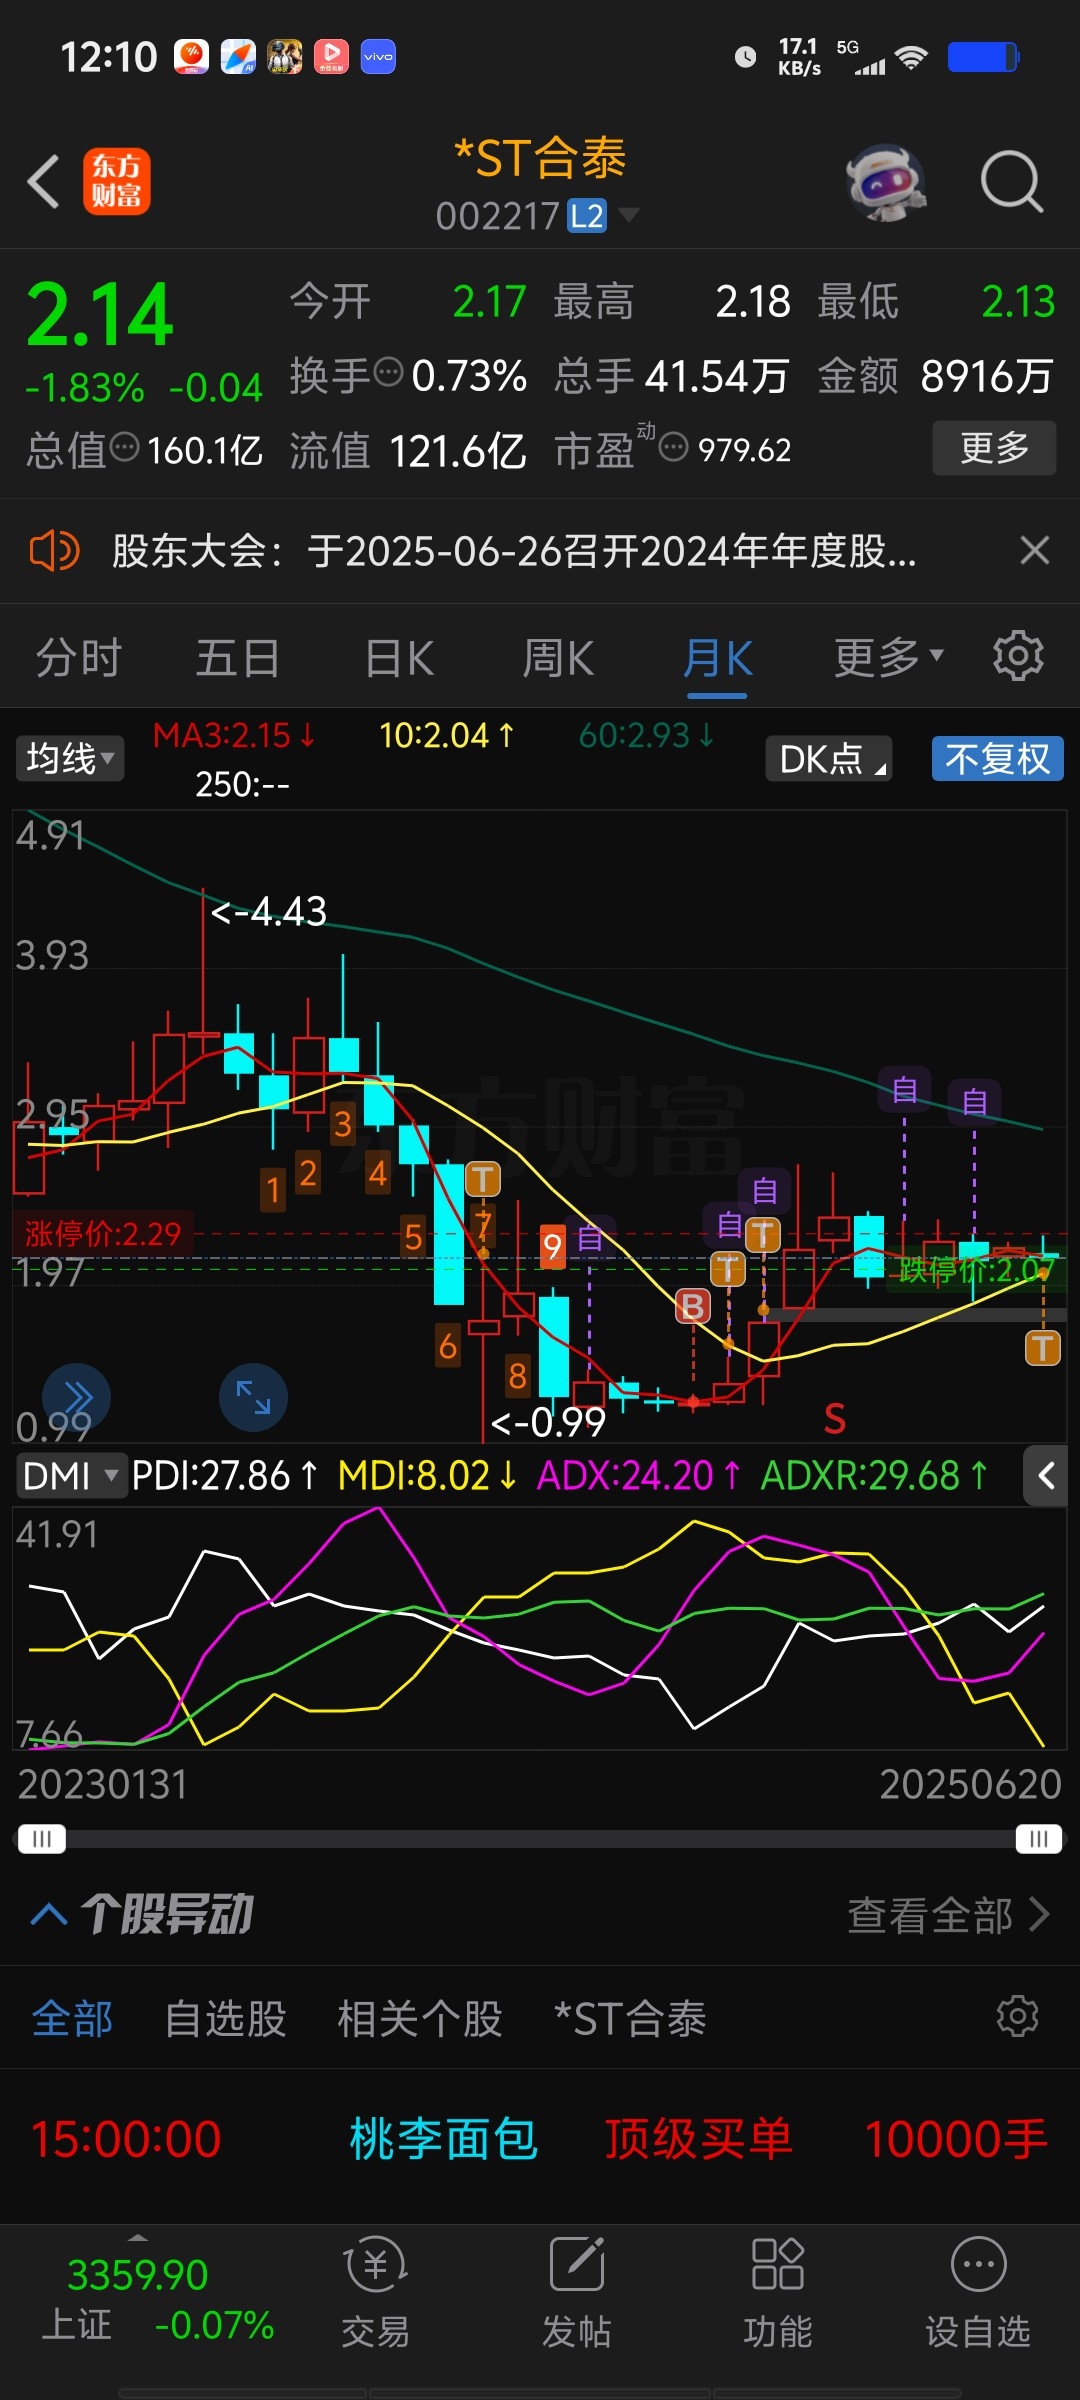
Task: Tap the B buy signal marker
Action: click(692, 1307)
